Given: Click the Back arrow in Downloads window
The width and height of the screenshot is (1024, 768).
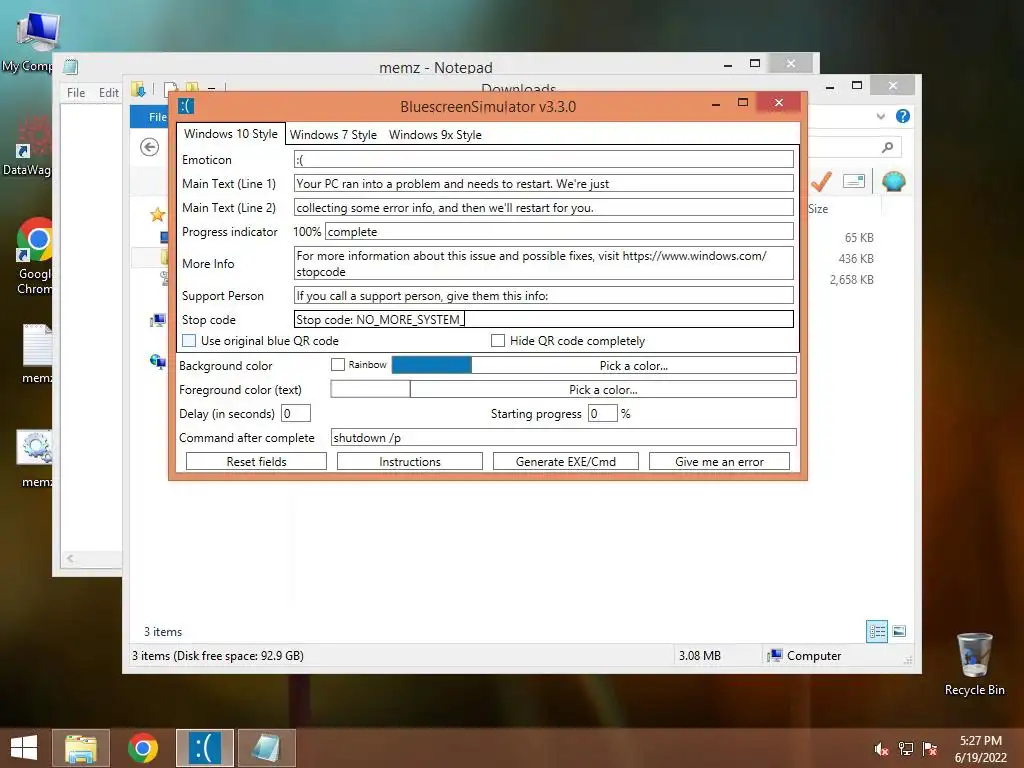Looking at the screenshot, I should click(x=150, y=147).
